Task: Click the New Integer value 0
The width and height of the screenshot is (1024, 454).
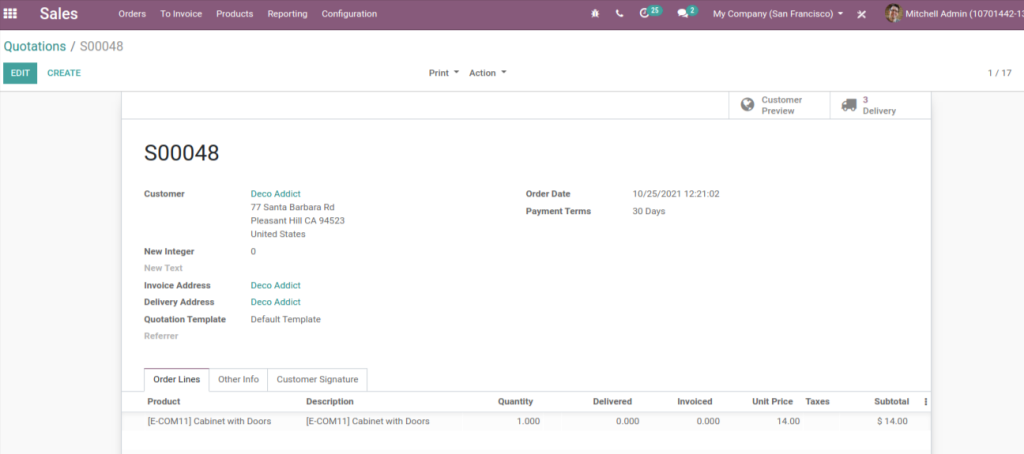Action: (253, 251)
